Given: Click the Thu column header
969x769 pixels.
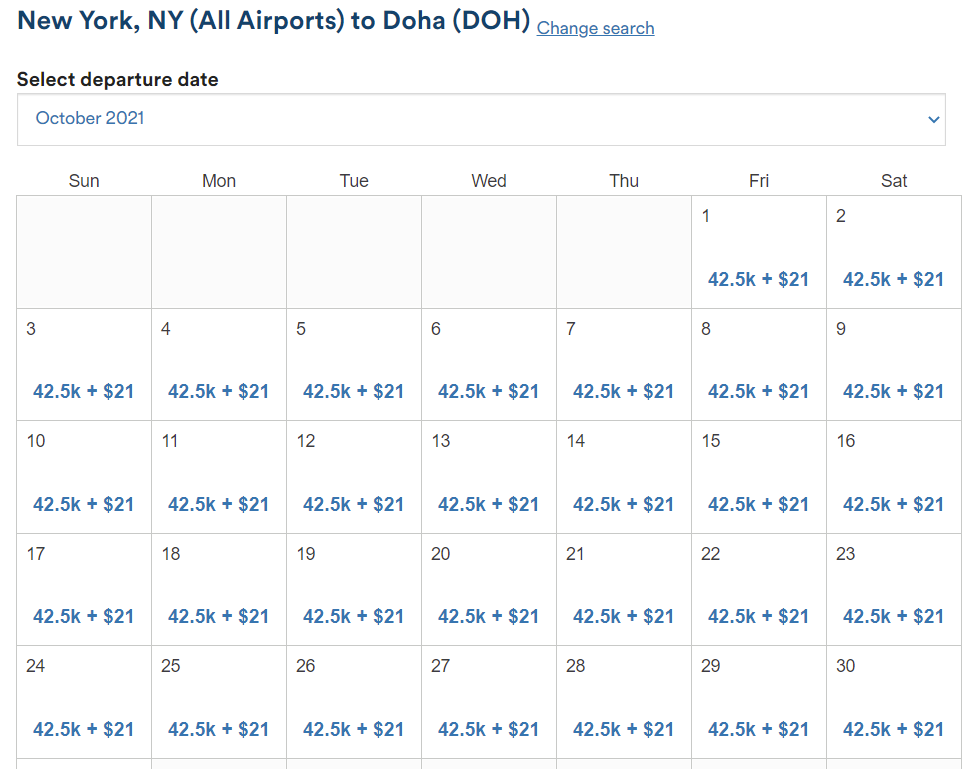Looking at the screenshot, I should (623, 180).
